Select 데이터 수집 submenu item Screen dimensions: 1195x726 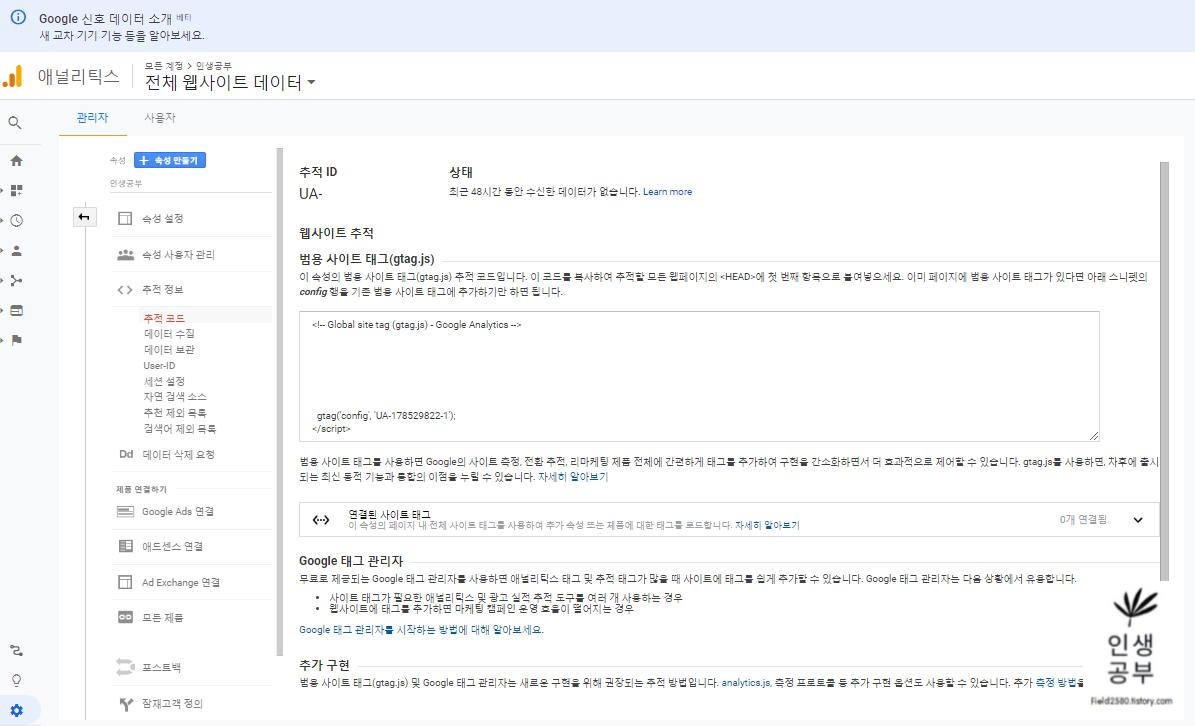(169, 334)
